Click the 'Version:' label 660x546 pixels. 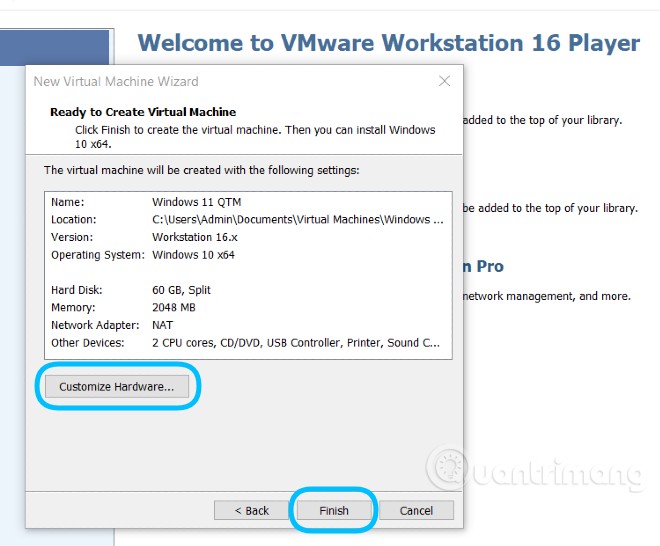[x=72, y=237]
